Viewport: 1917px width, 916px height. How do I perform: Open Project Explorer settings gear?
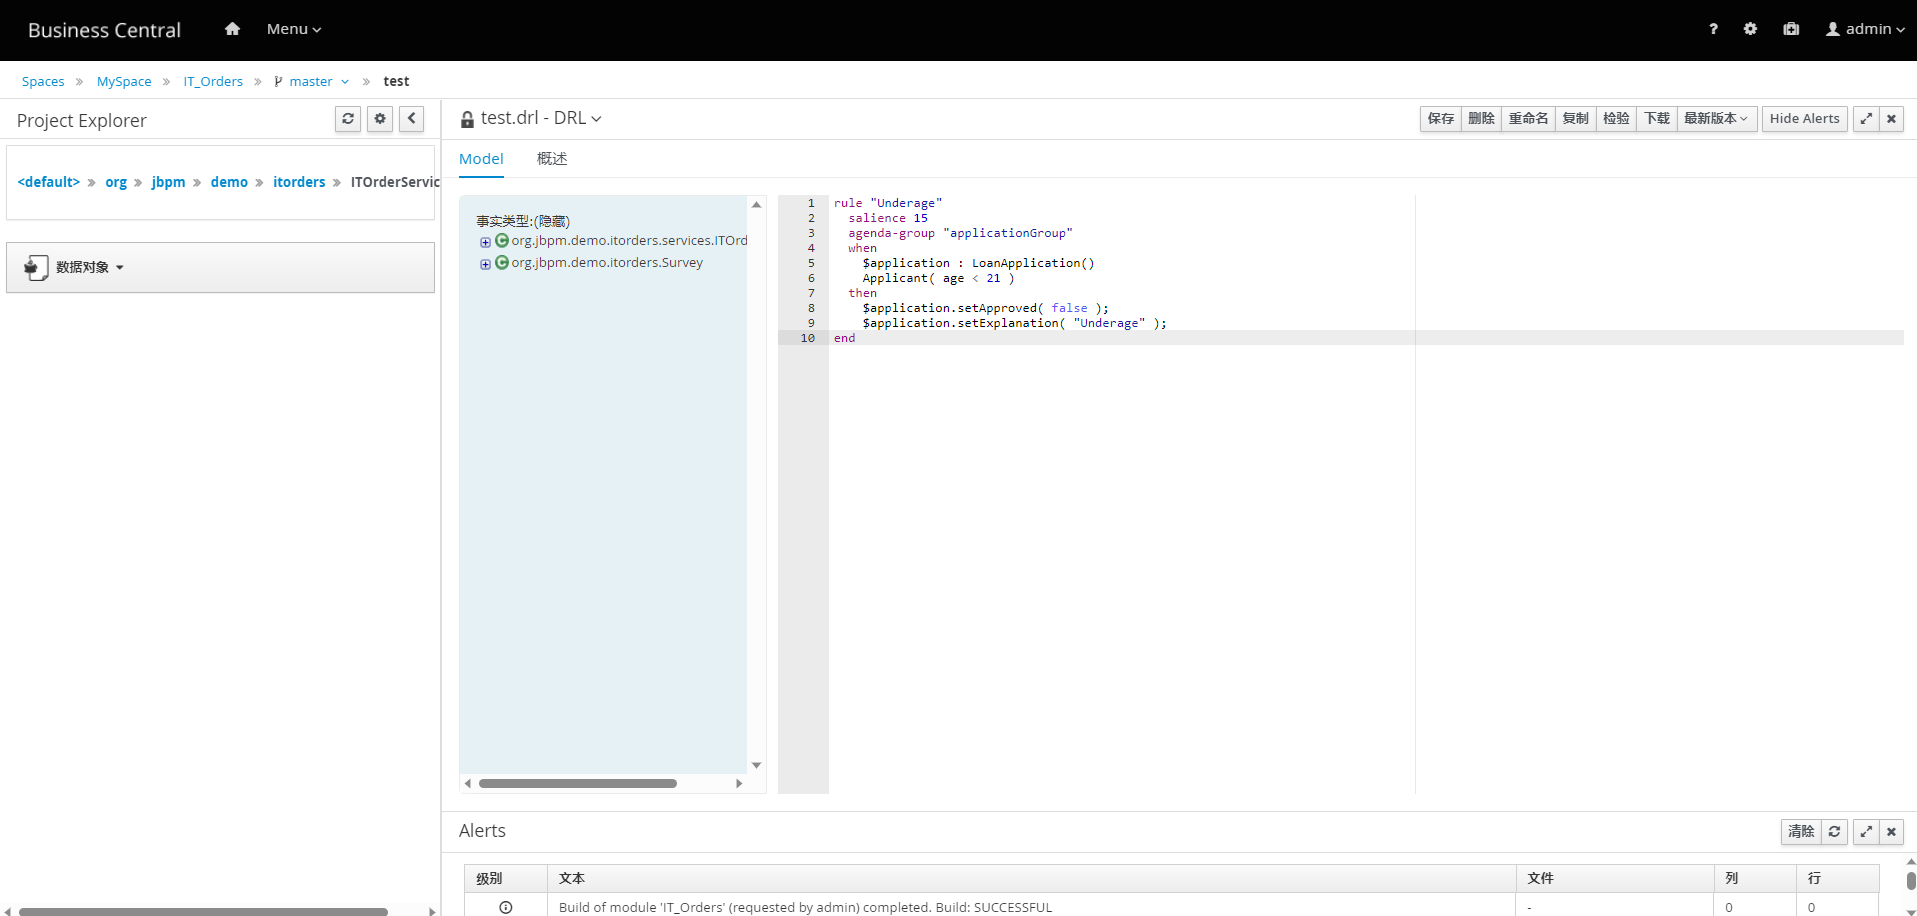pos(380,119)
